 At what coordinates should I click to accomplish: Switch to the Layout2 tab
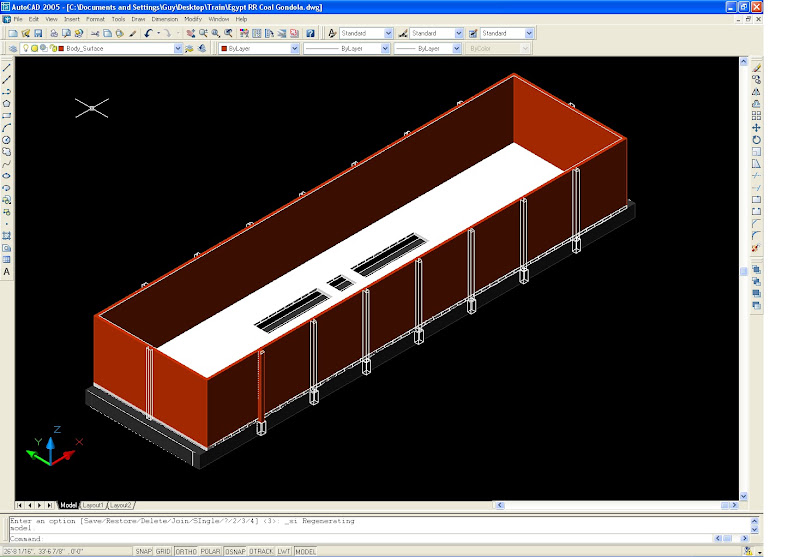[121, 505]
